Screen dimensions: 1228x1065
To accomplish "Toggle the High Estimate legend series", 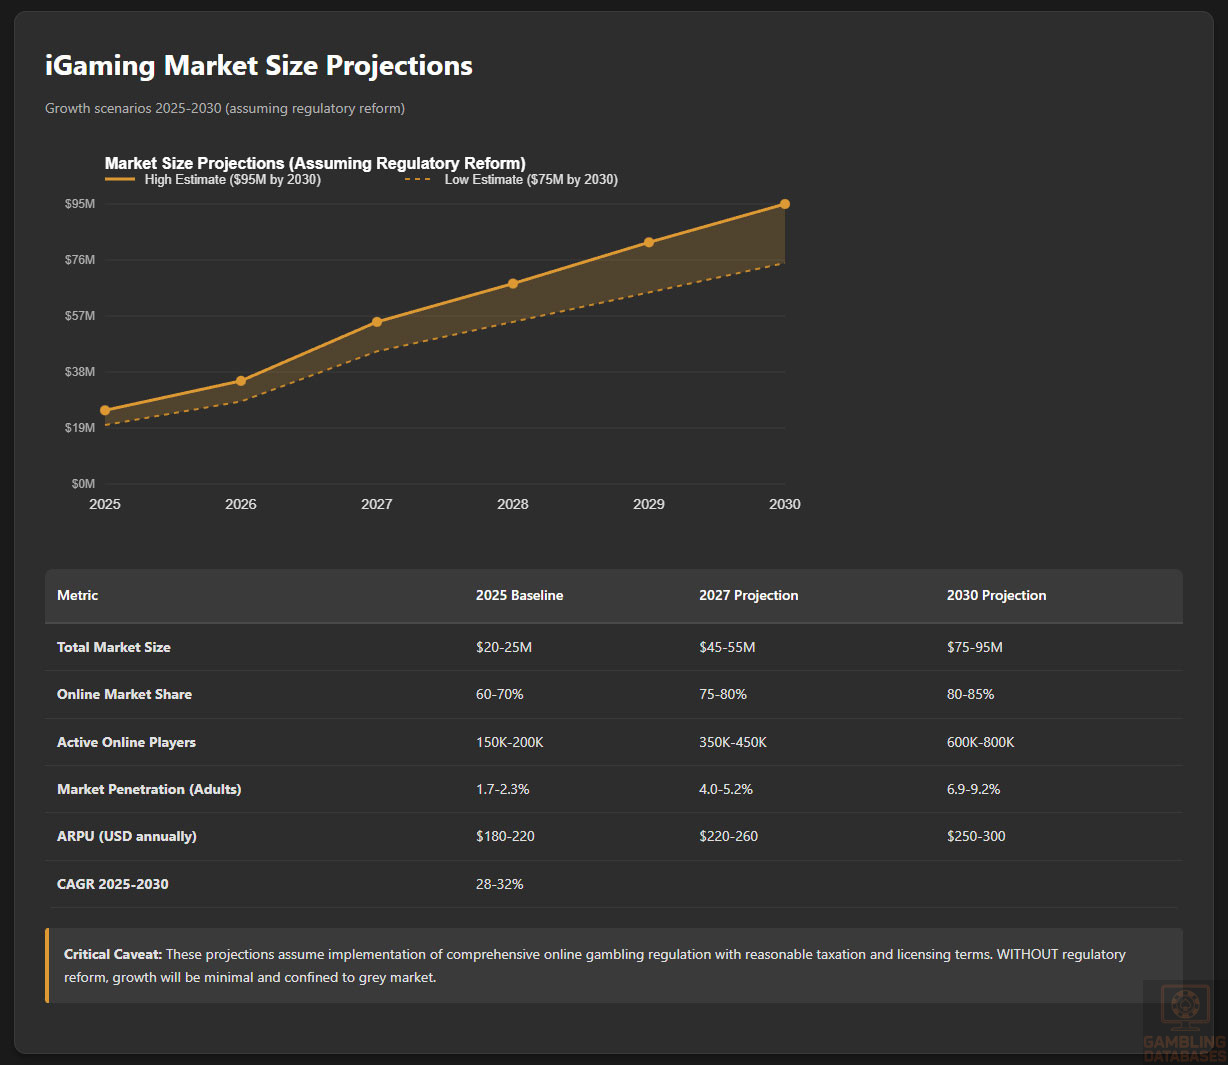I will pyautogui.click(x=232, y=180).
